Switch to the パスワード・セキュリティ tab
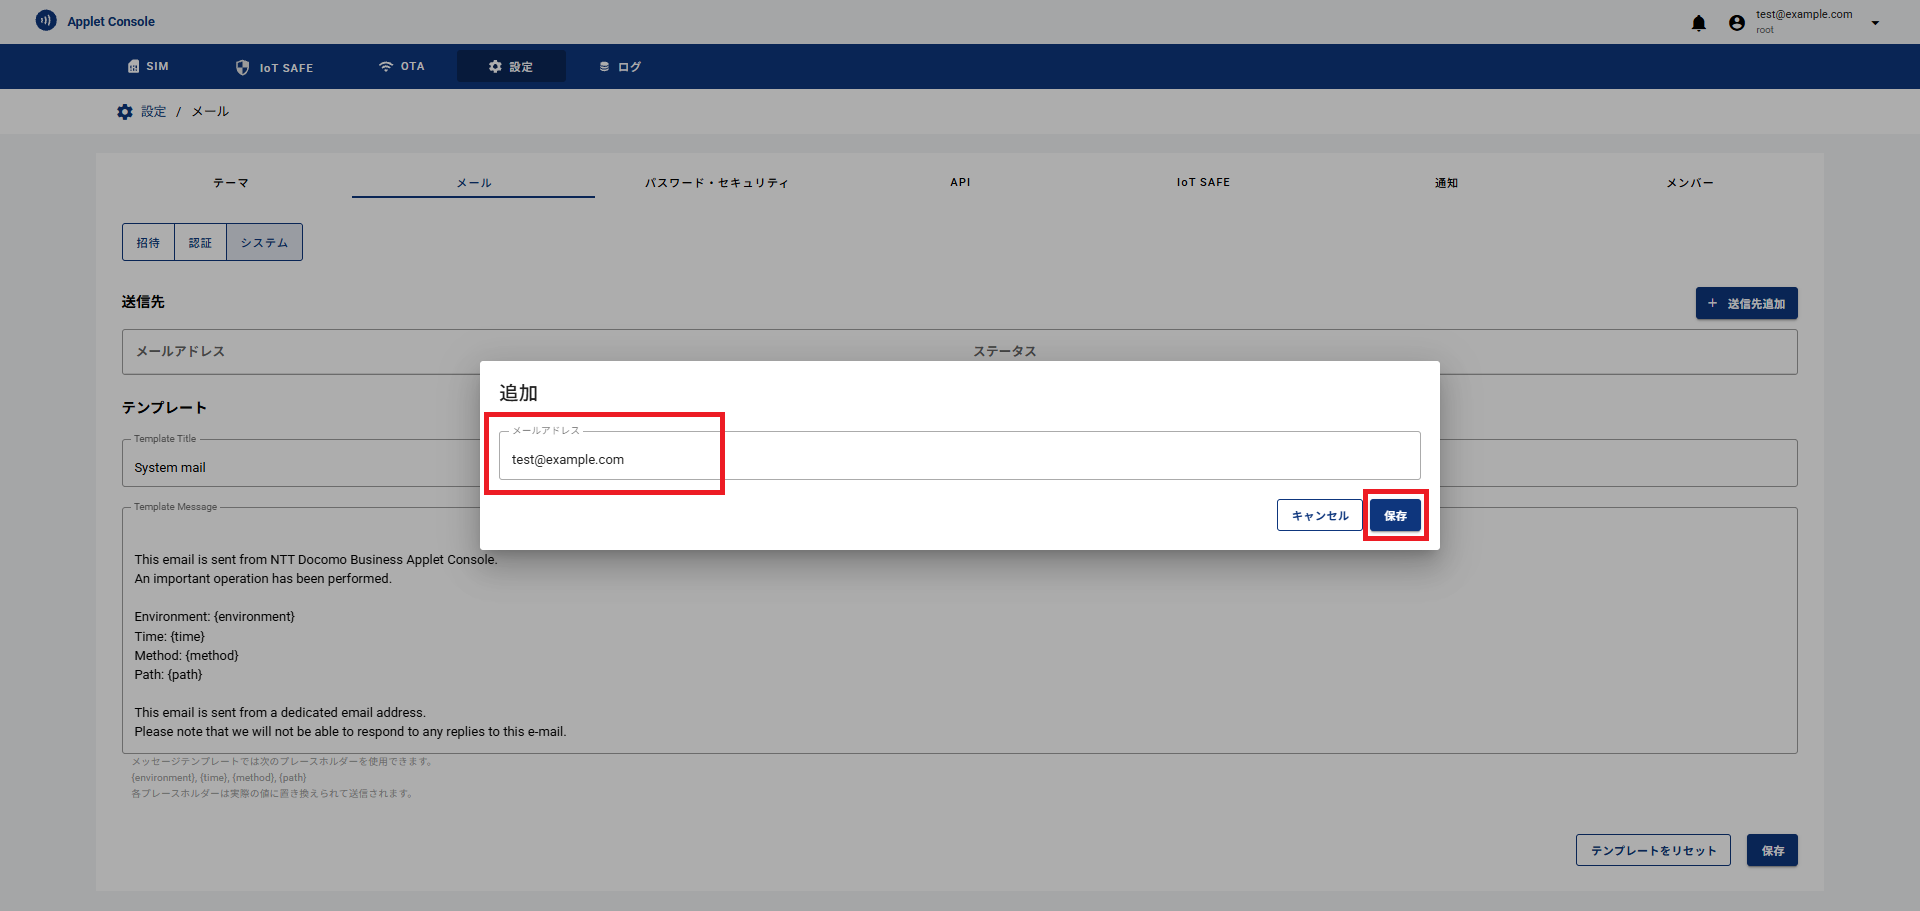This screenshot has height=911, width=1920. [x=717, y=182]
